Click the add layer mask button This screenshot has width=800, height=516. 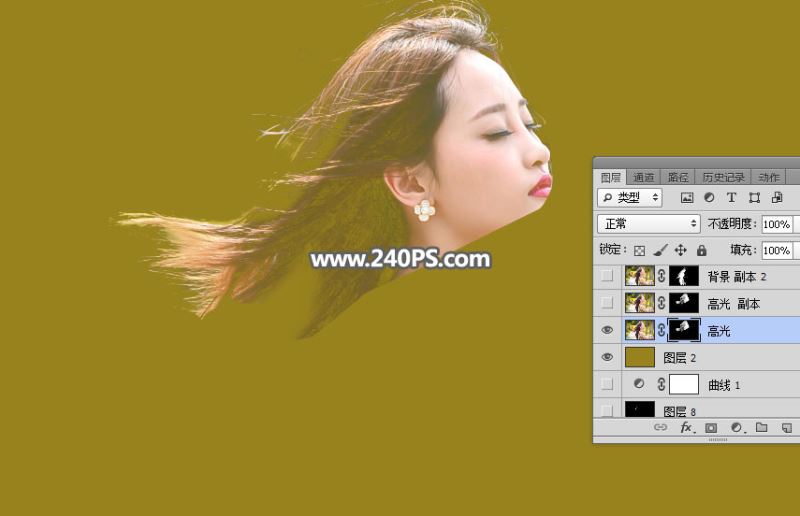point(711,427)
